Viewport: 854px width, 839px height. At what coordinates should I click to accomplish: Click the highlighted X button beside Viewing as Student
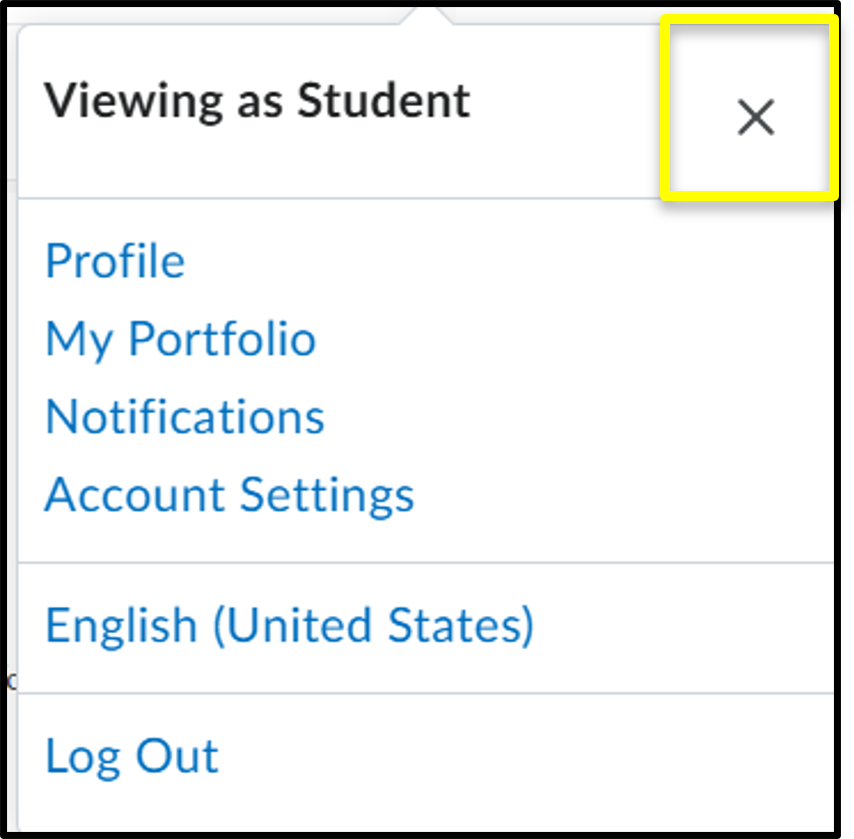(755, 117)
